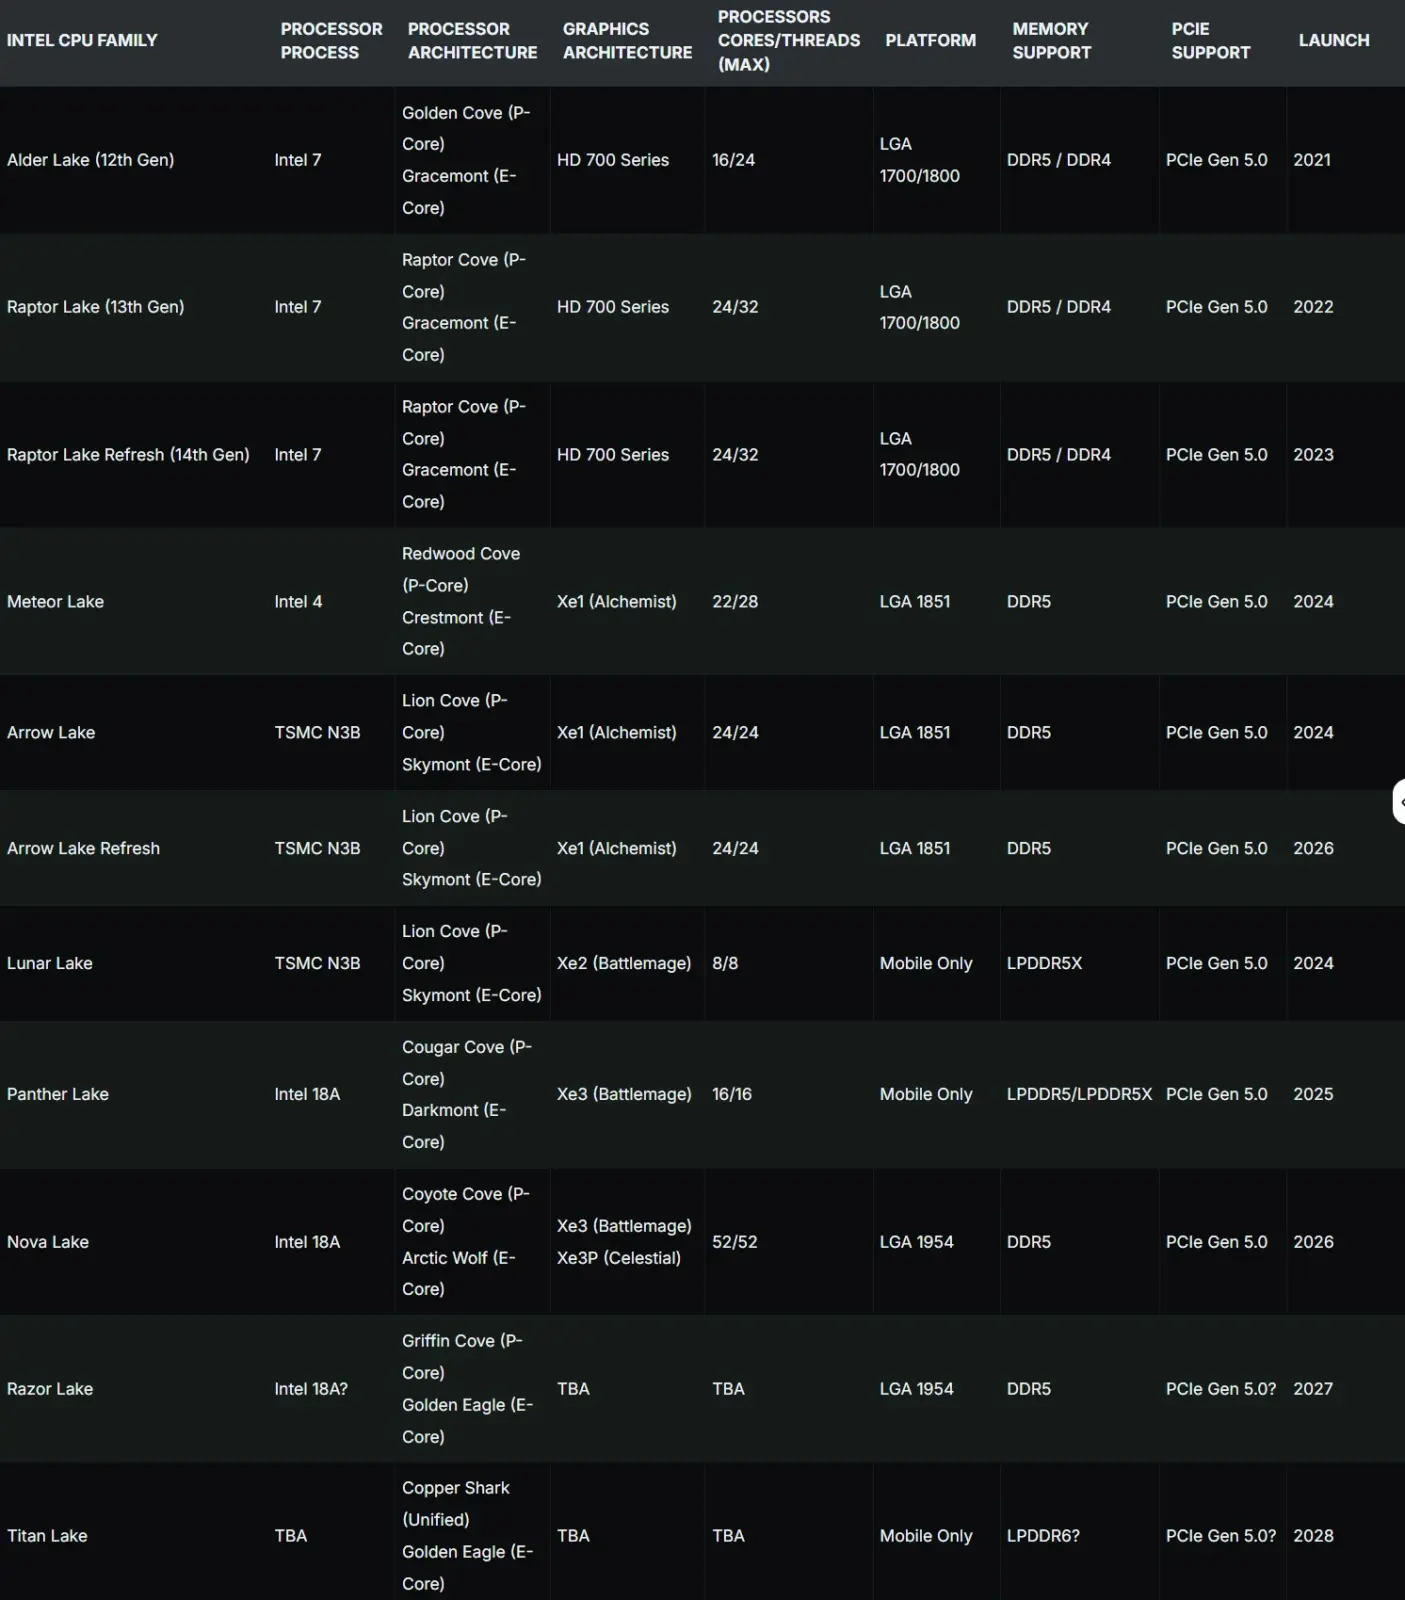Screen dimensions: 1405x1600
Task: Select Titan Lake's LPDDR6? memory cell
Action: [1043, 1535]
